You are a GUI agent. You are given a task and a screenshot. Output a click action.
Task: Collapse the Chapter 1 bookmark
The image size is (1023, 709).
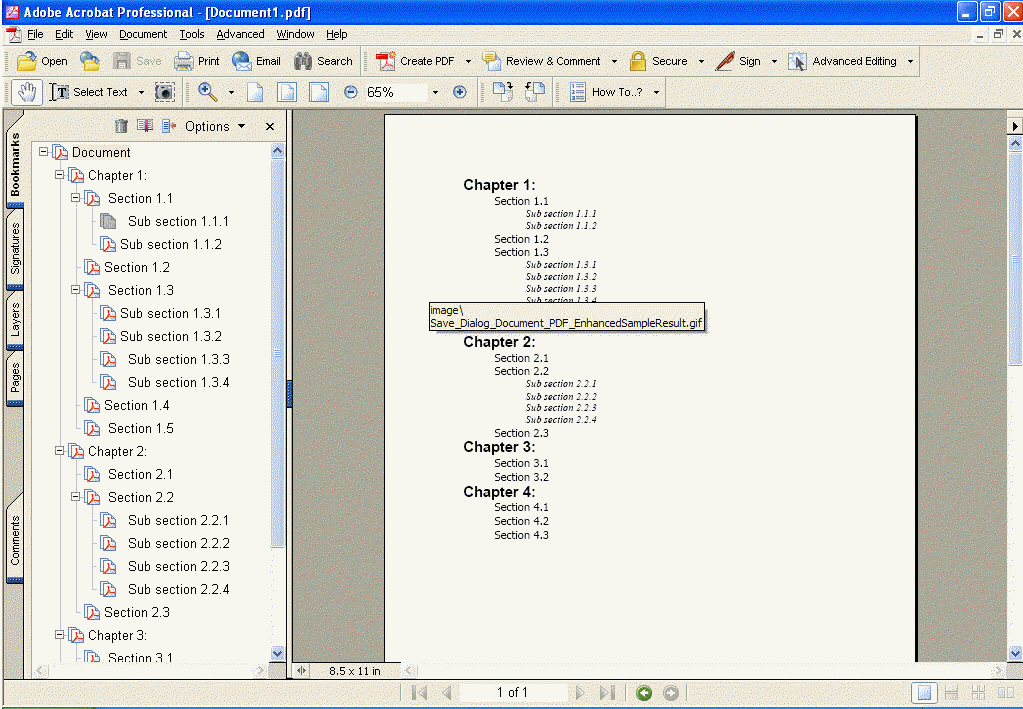[x=59, y=174]
